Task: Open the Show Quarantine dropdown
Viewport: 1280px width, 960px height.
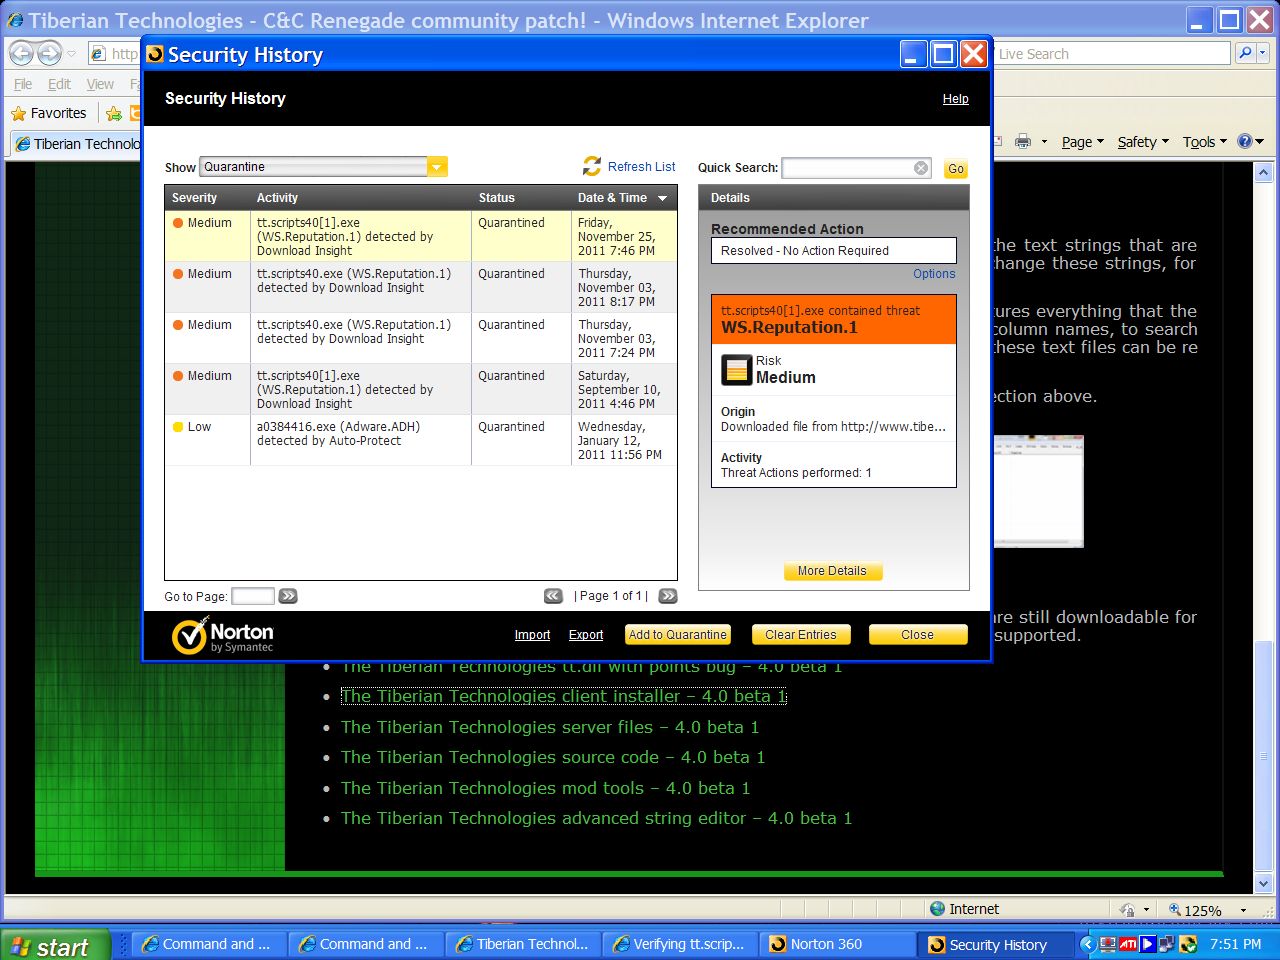Action: 437,167
